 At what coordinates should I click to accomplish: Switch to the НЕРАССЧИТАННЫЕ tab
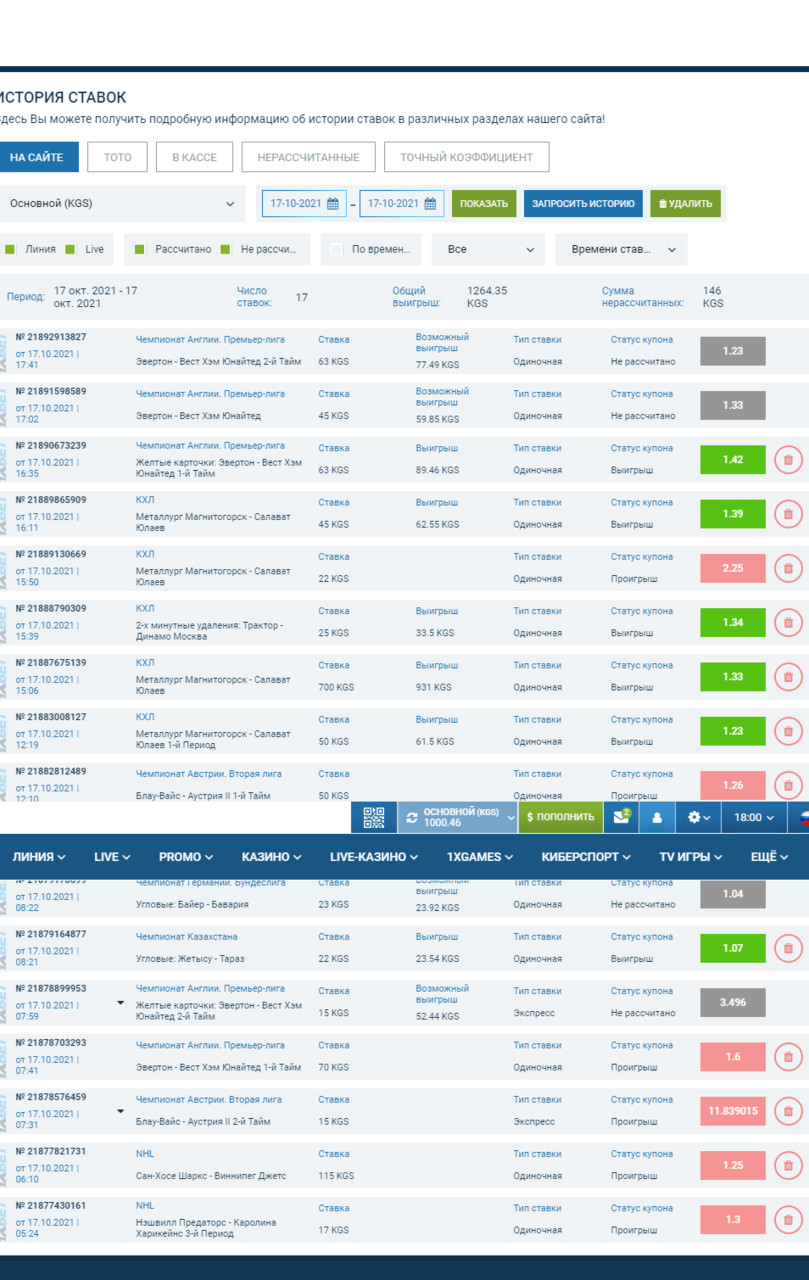coord(308,157)
